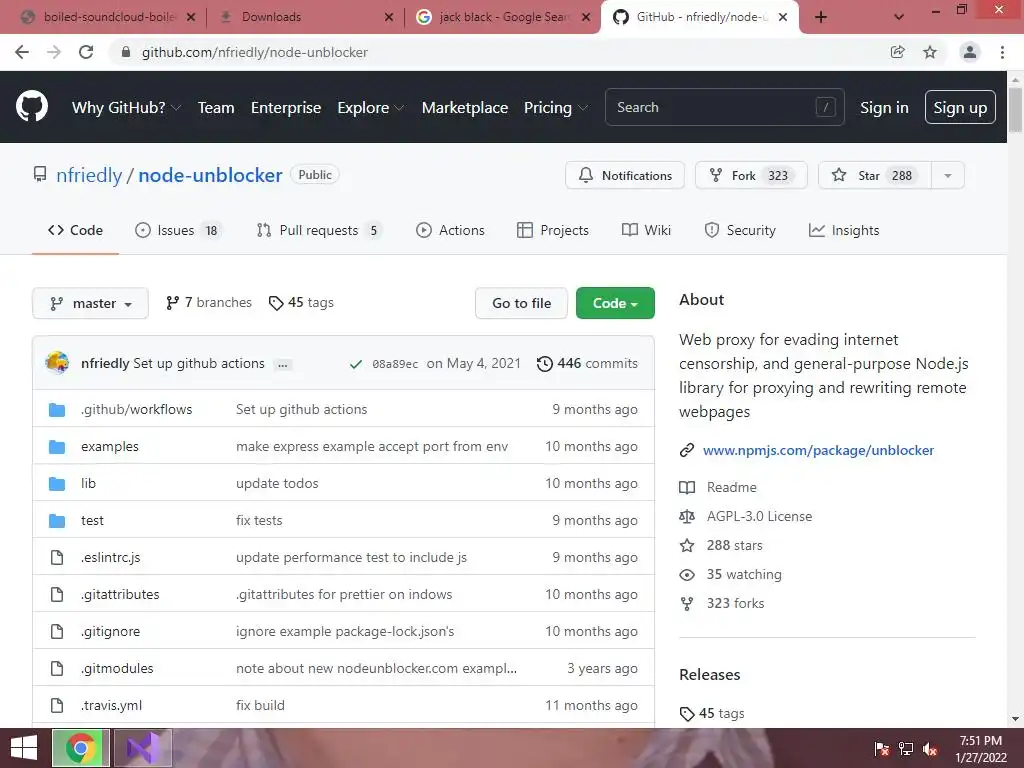Click the Notifications bell button
The width and height of the screenshot is (1024, 768).
(x=625, y=175)
